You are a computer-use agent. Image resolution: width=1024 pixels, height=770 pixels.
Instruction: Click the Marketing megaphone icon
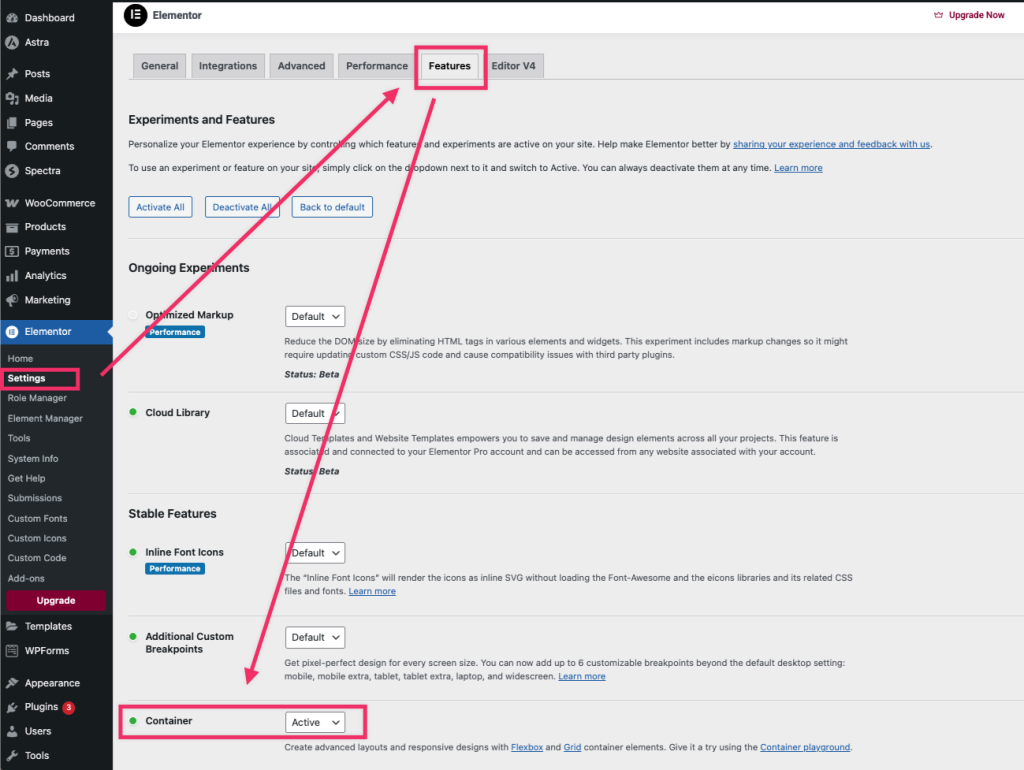click(12, 300)
